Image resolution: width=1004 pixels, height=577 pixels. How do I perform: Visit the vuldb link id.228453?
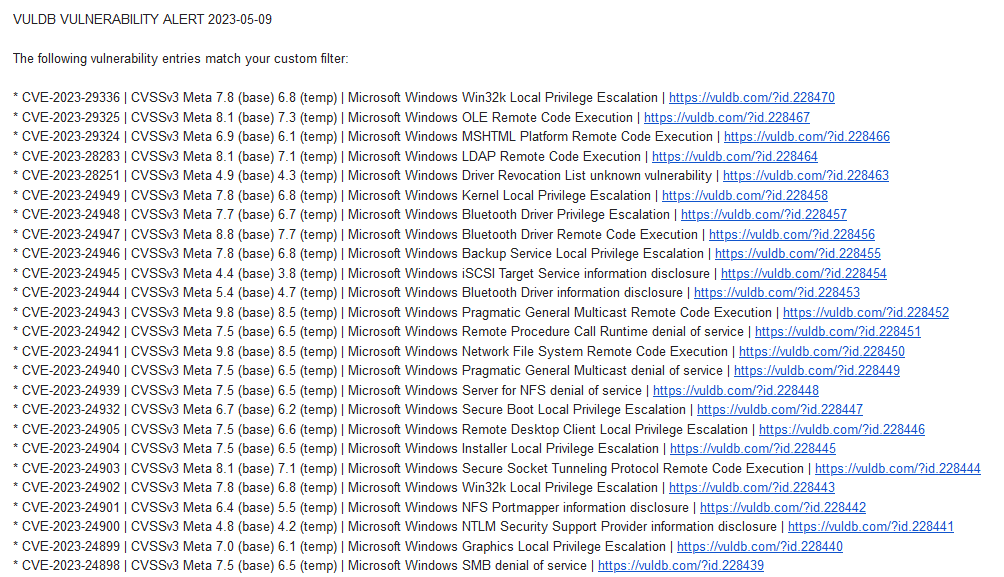pyautogui.click(x=777, y=293)
